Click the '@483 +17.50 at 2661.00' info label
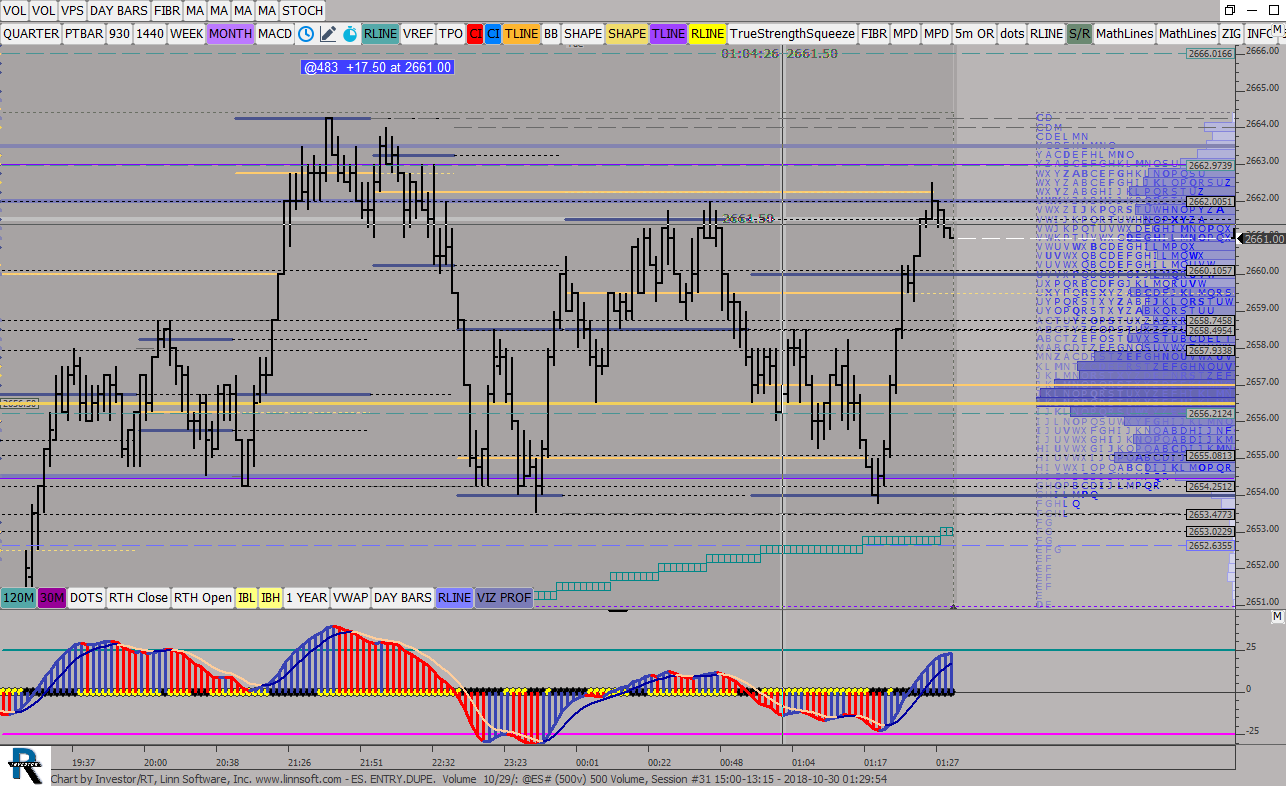Screen dimensions: 1286x786 tap(378, 67)
